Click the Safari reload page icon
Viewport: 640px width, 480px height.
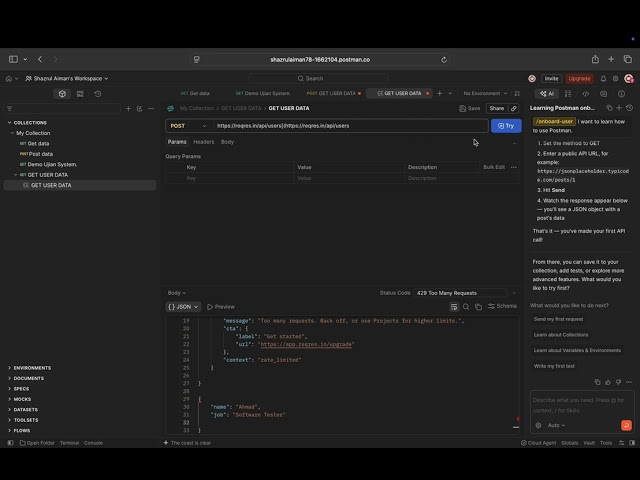[444, 60]
